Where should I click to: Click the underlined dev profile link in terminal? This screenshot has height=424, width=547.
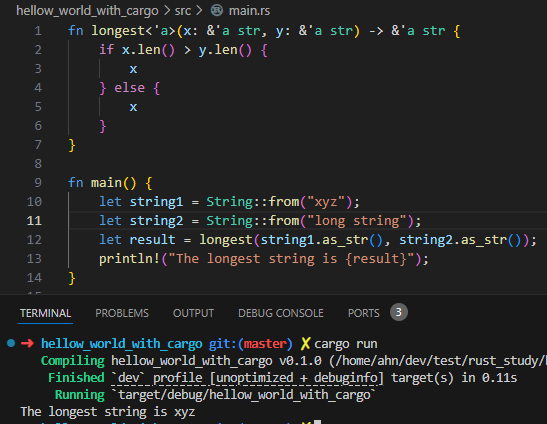tap(247, 378)
